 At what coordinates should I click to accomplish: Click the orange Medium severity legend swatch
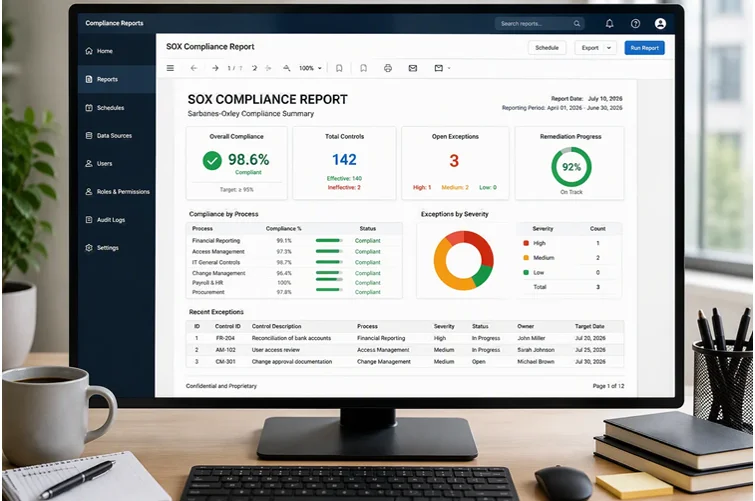coord(526,258)
